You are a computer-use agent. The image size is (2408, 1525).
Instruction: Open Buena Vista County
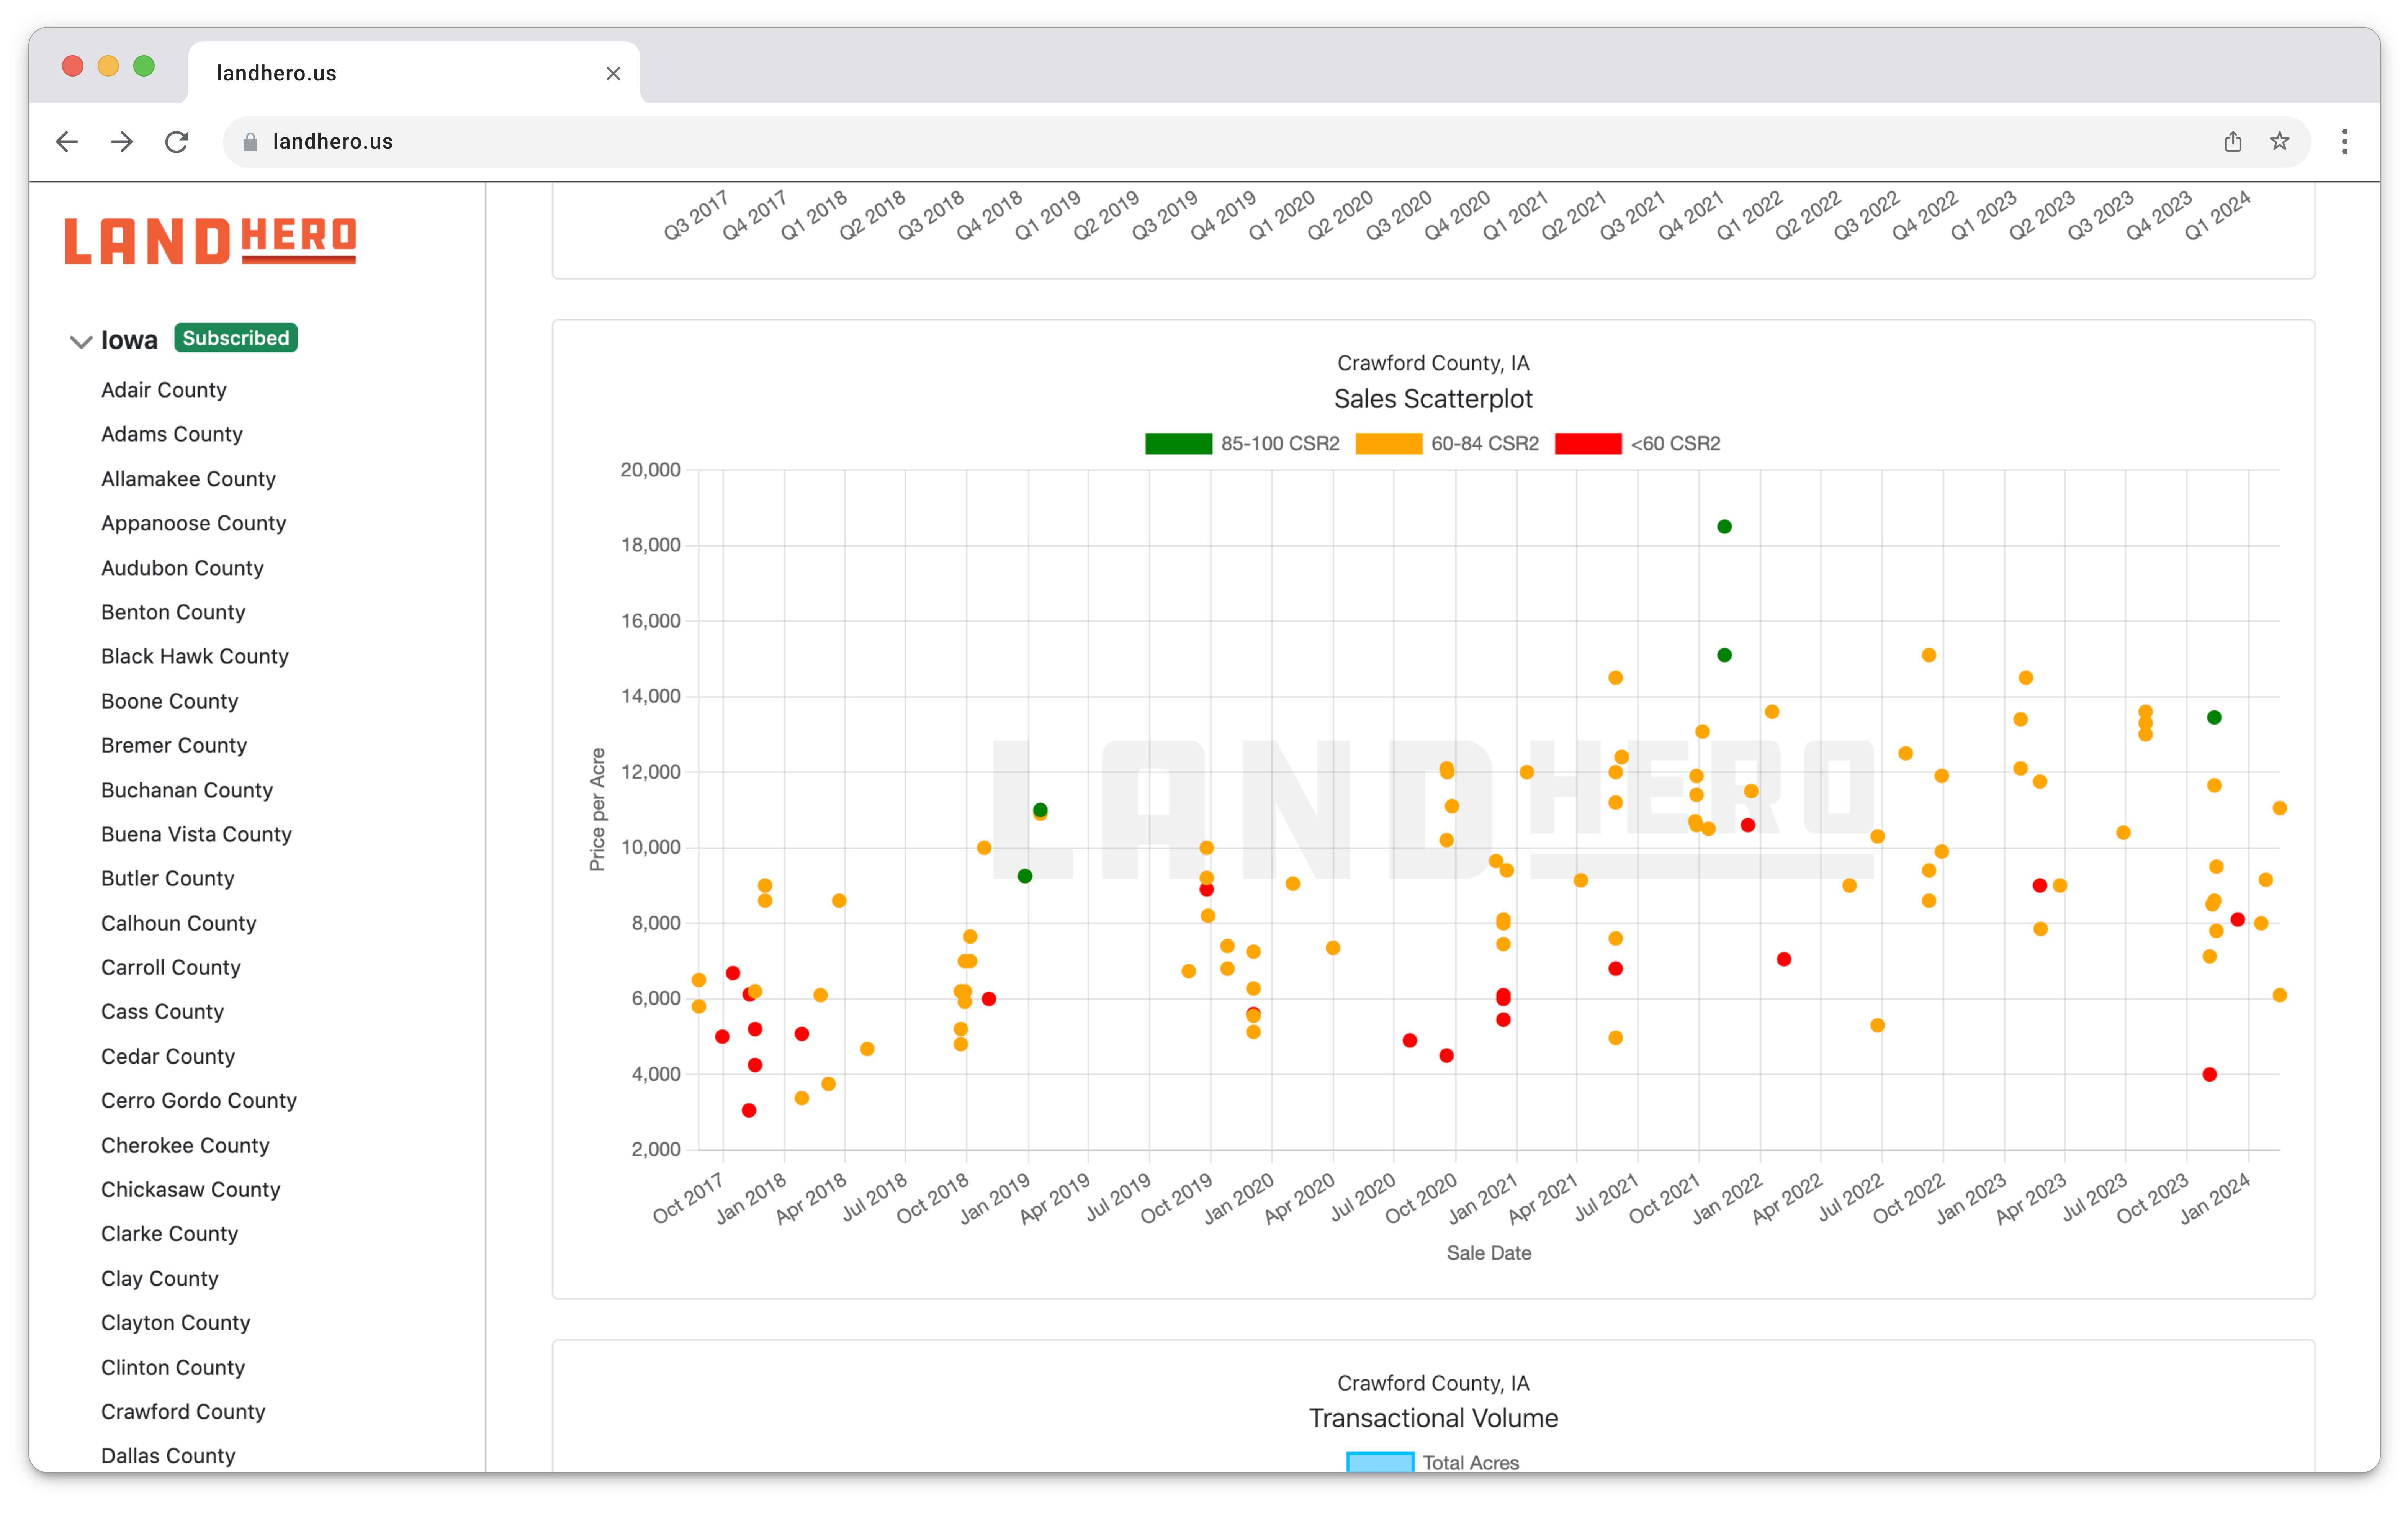pyautogui.click(x=196, y=834)
